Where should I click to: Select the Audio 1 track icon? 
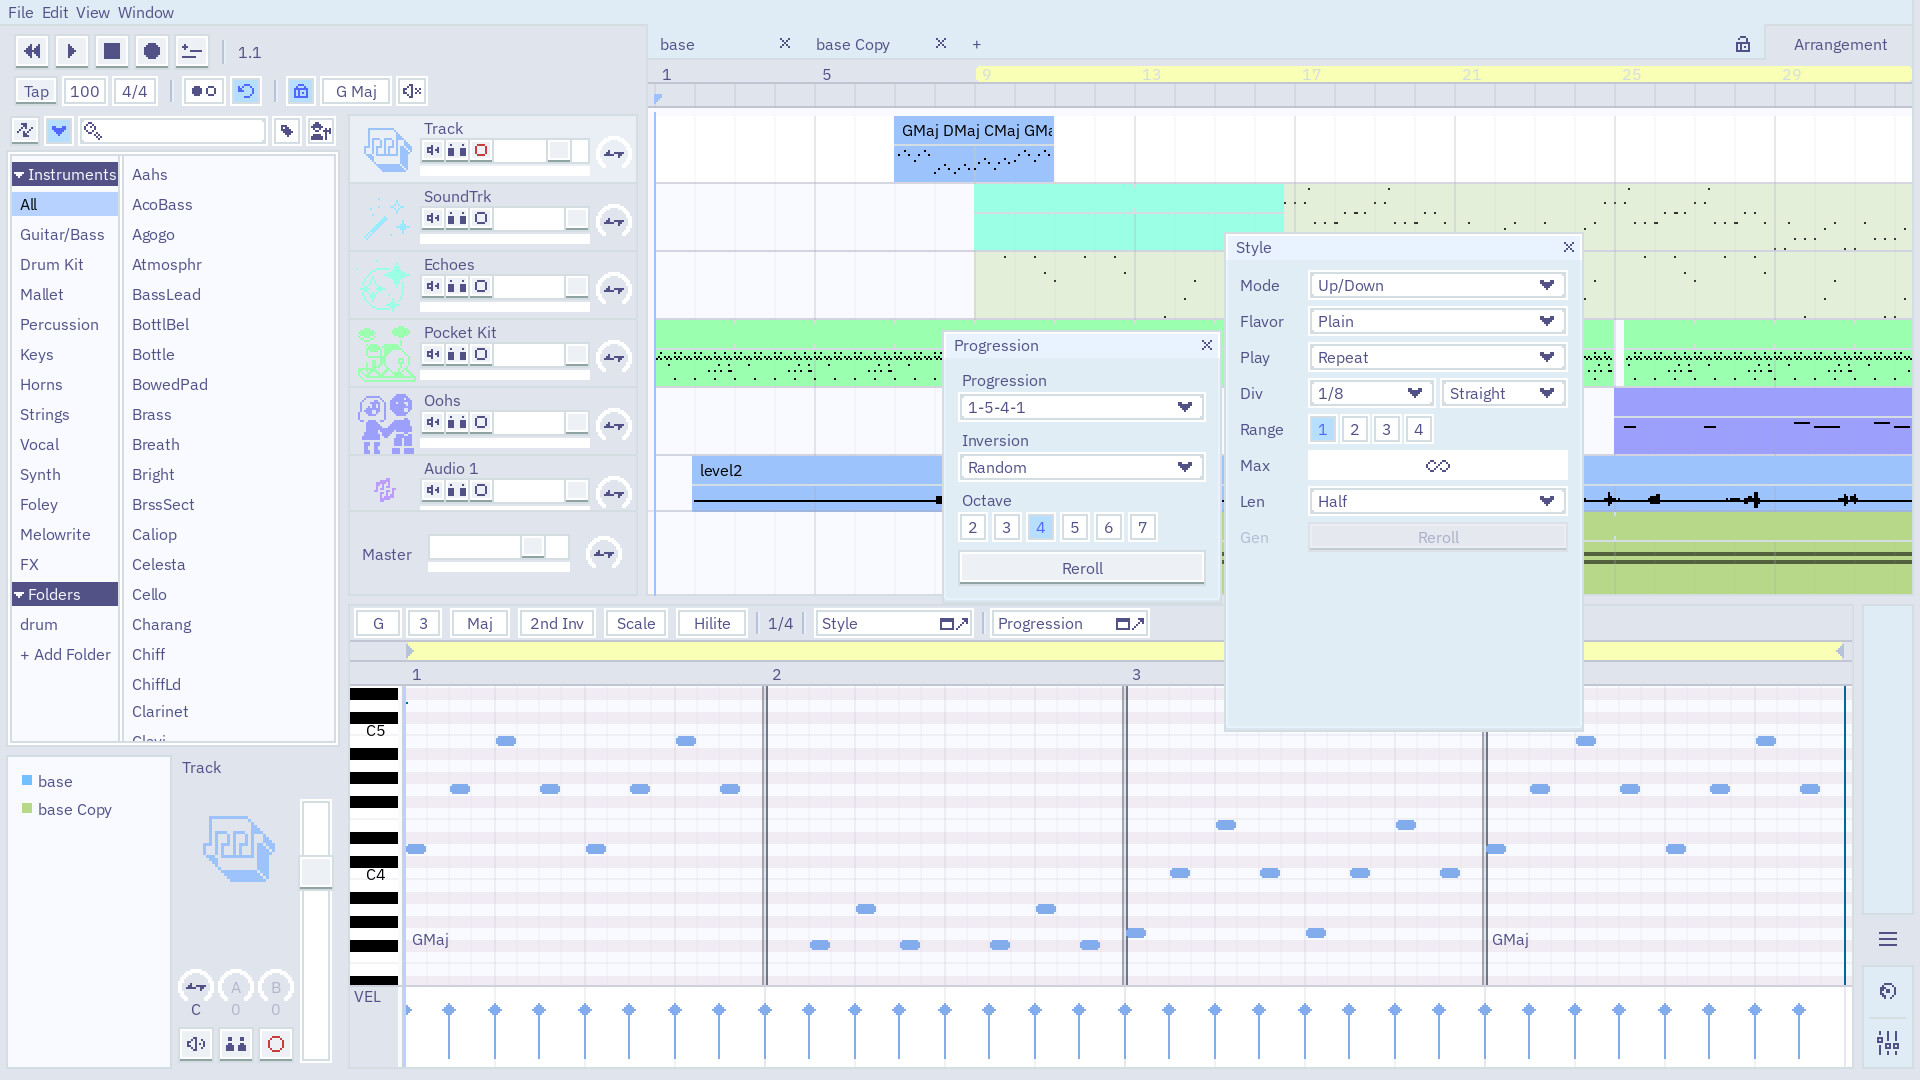tap(386, 490)
